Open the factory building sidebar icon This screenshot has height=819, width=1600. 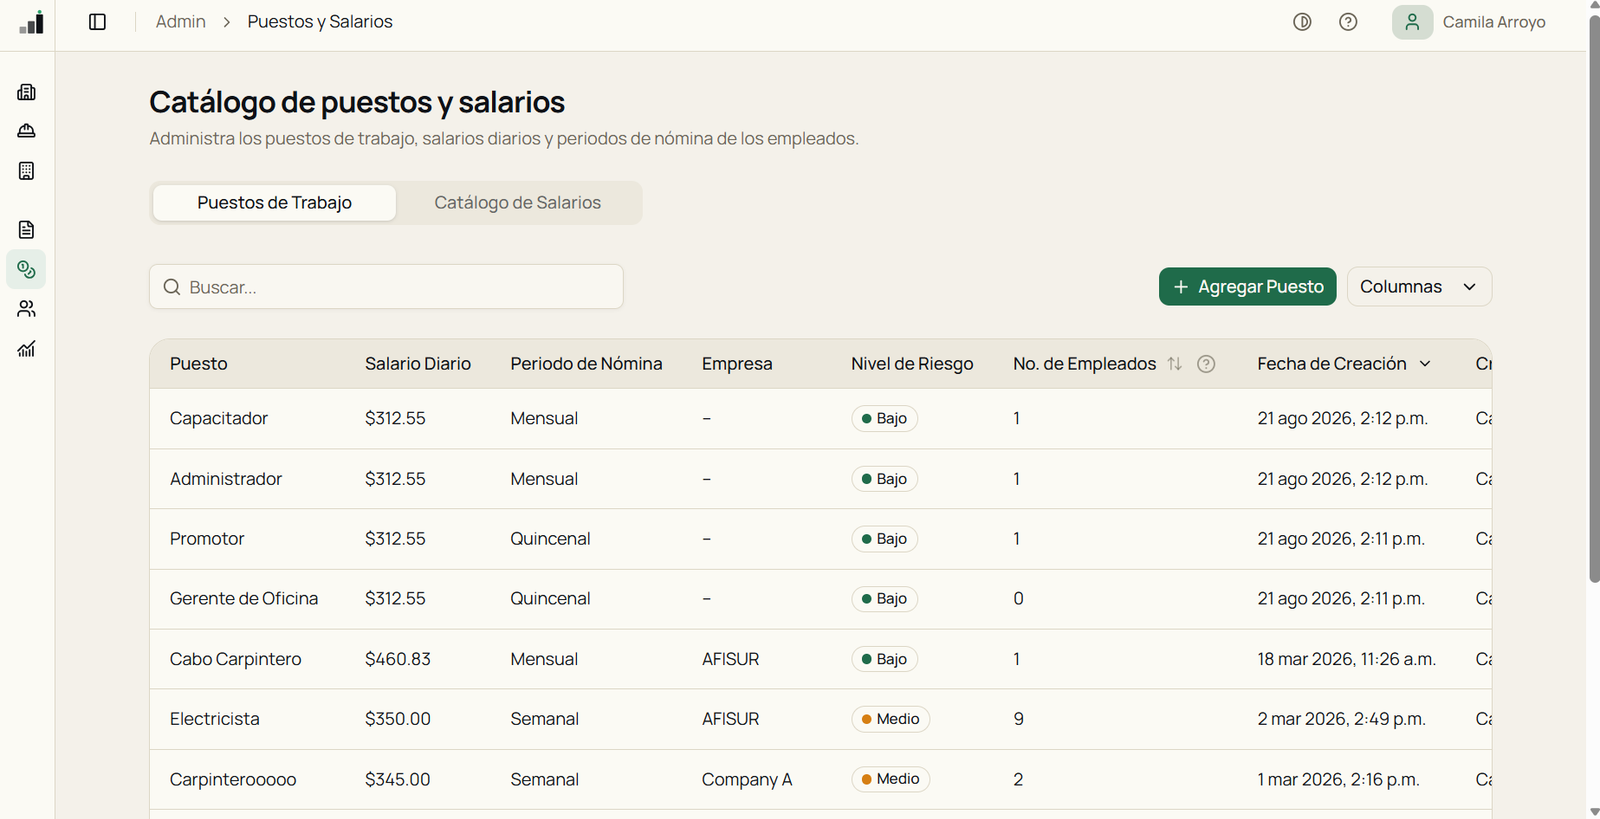pos(27,92)
